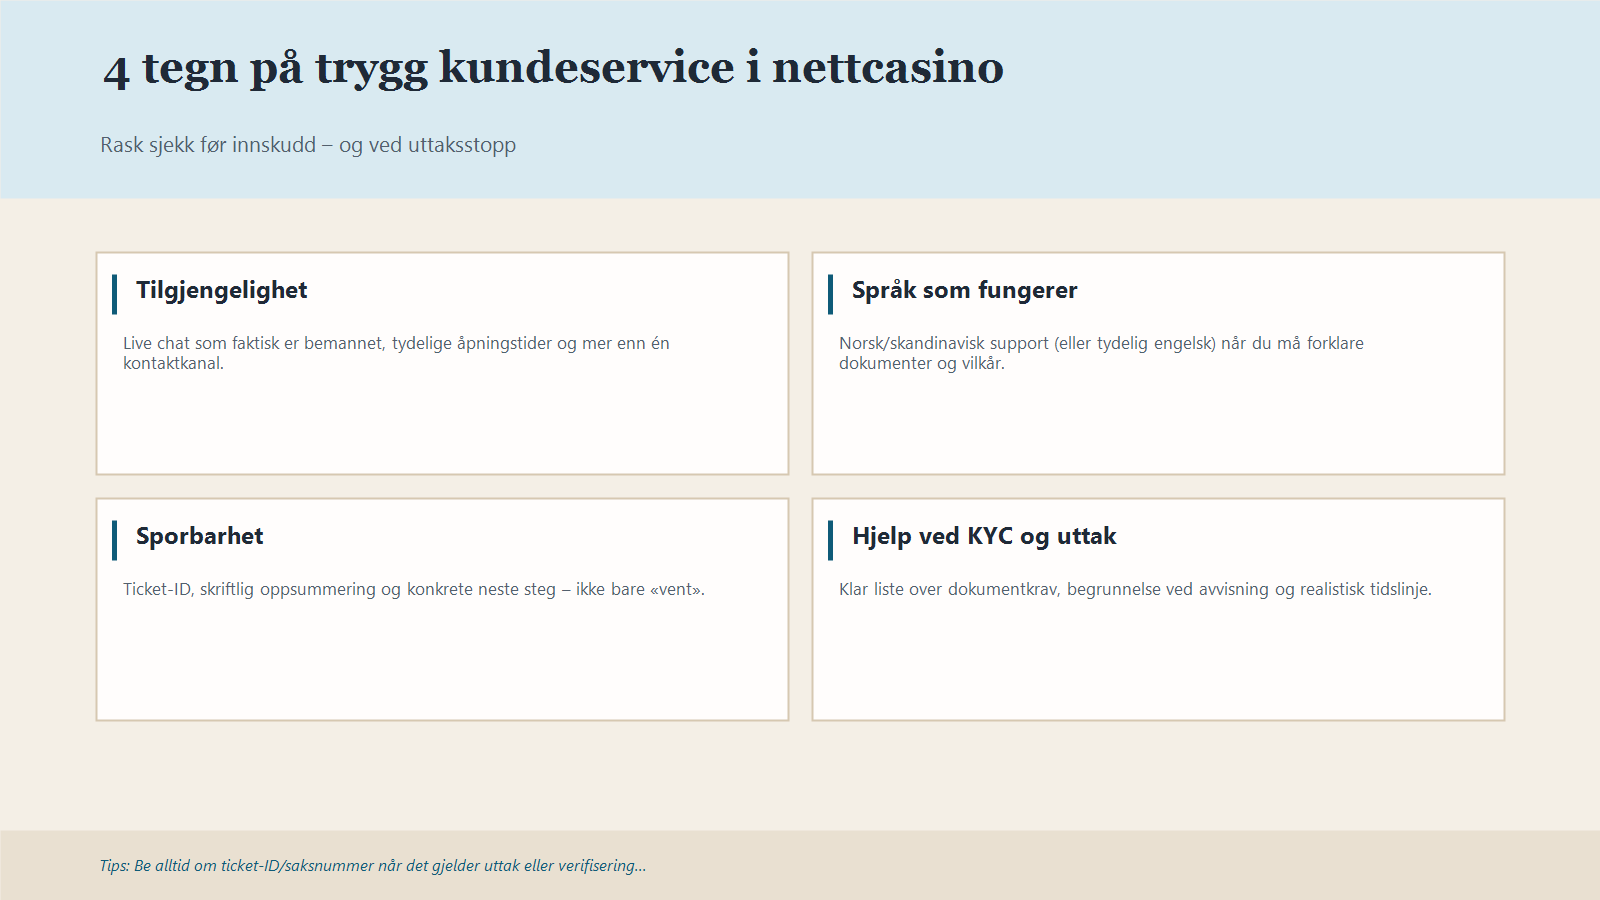The width and height of the screenshot is (1600, 900).
Task: Click the accent bar beside "Tilgjengelighet"
Action: point(115,292)
